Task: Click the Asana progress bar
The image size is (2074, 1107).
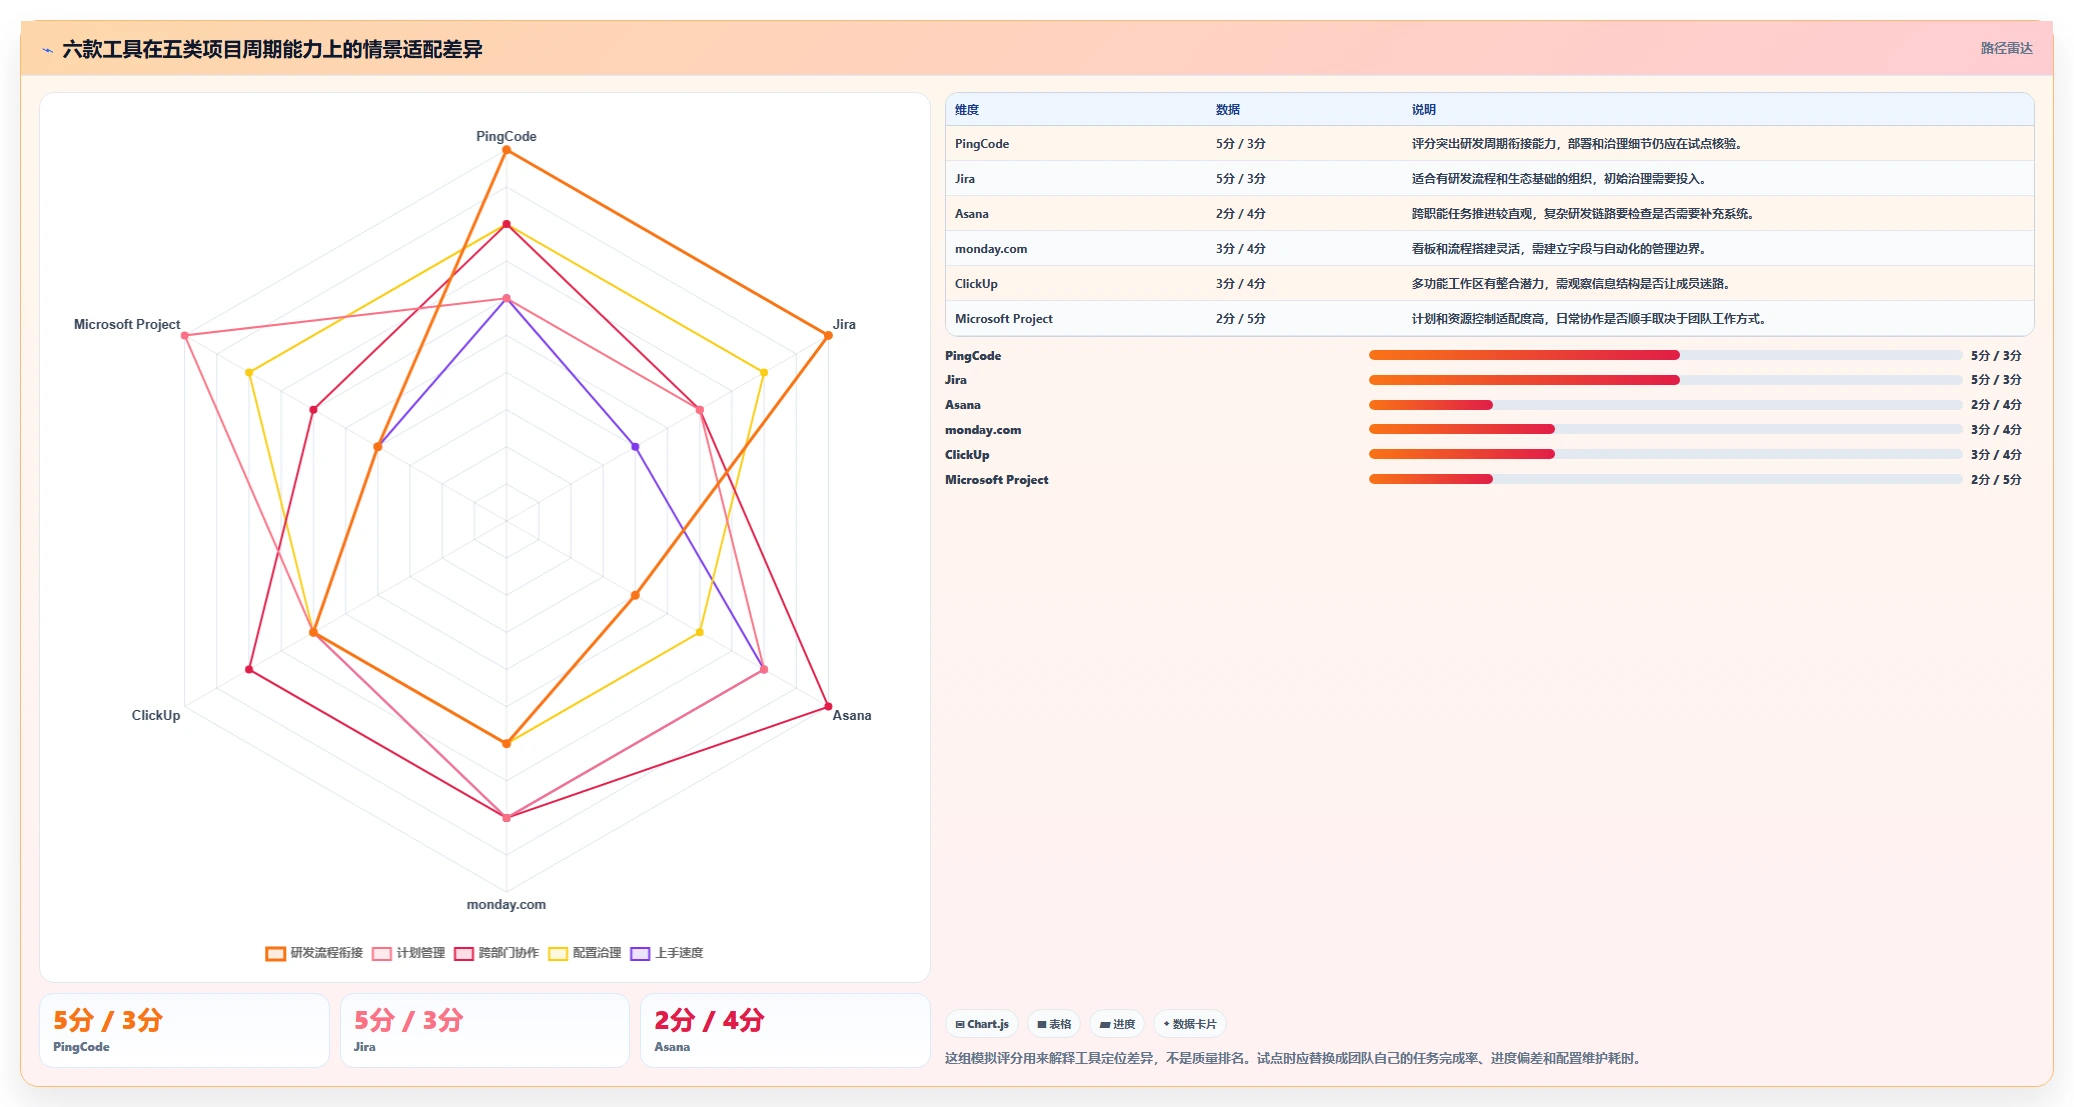Action: coord(1665,405)
